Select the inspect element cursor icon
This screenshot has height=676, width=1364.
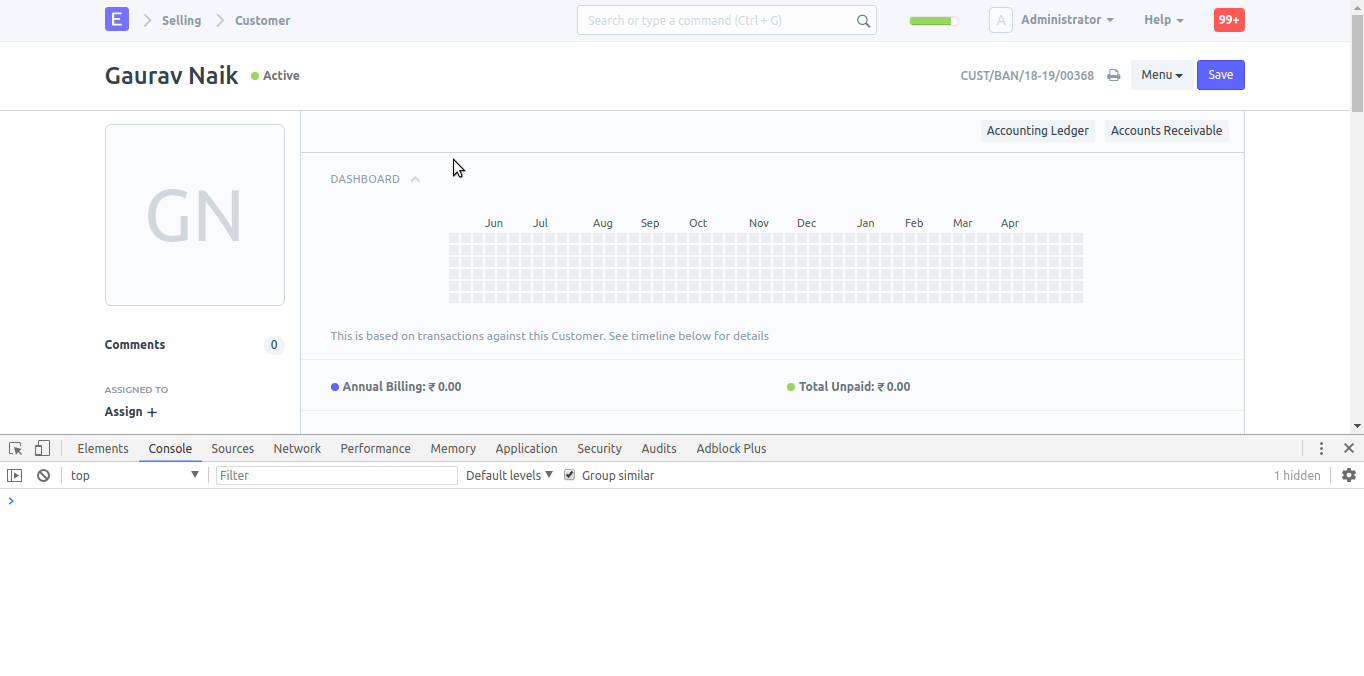coord(15,448)
